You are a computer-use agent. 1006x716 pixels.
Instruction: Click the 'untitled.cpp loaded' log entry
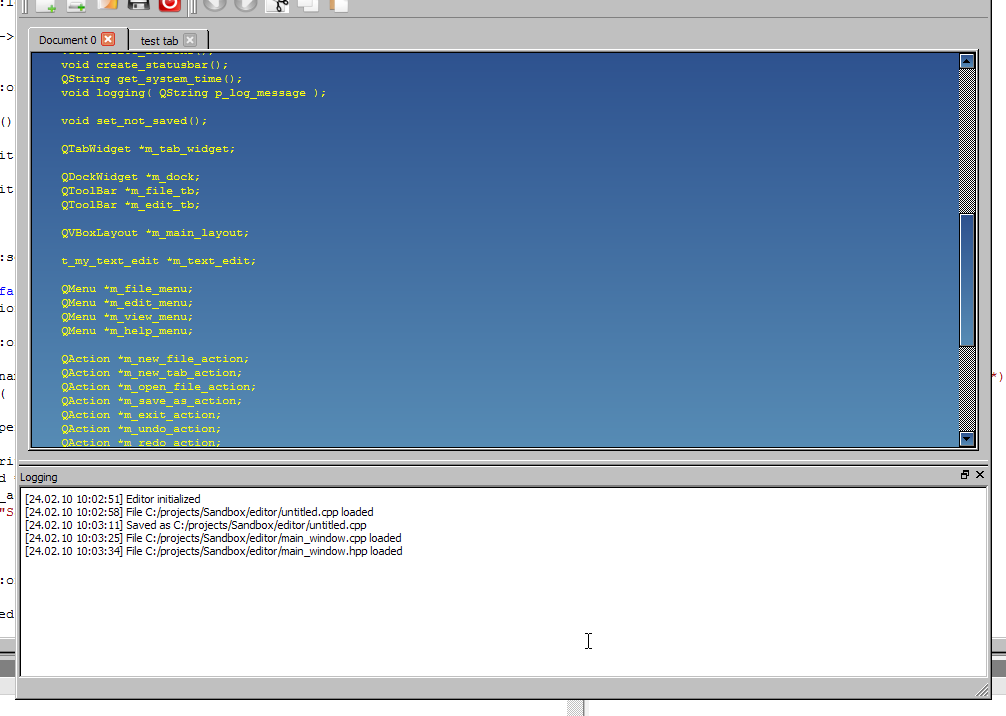(199, 512)
